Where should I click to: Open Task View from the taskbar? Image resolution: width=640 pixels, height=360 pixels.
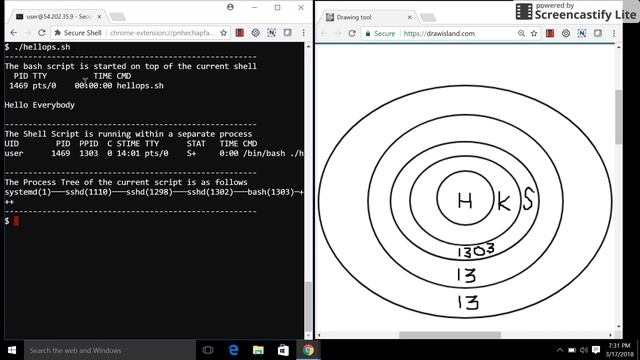pos(208,350)
